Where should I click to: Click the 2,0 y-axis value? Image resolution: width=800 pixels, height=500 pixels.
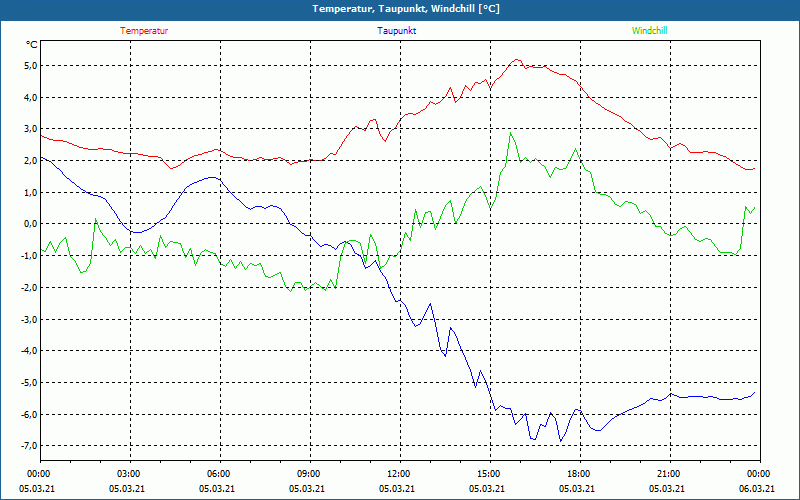click(30, 160)
